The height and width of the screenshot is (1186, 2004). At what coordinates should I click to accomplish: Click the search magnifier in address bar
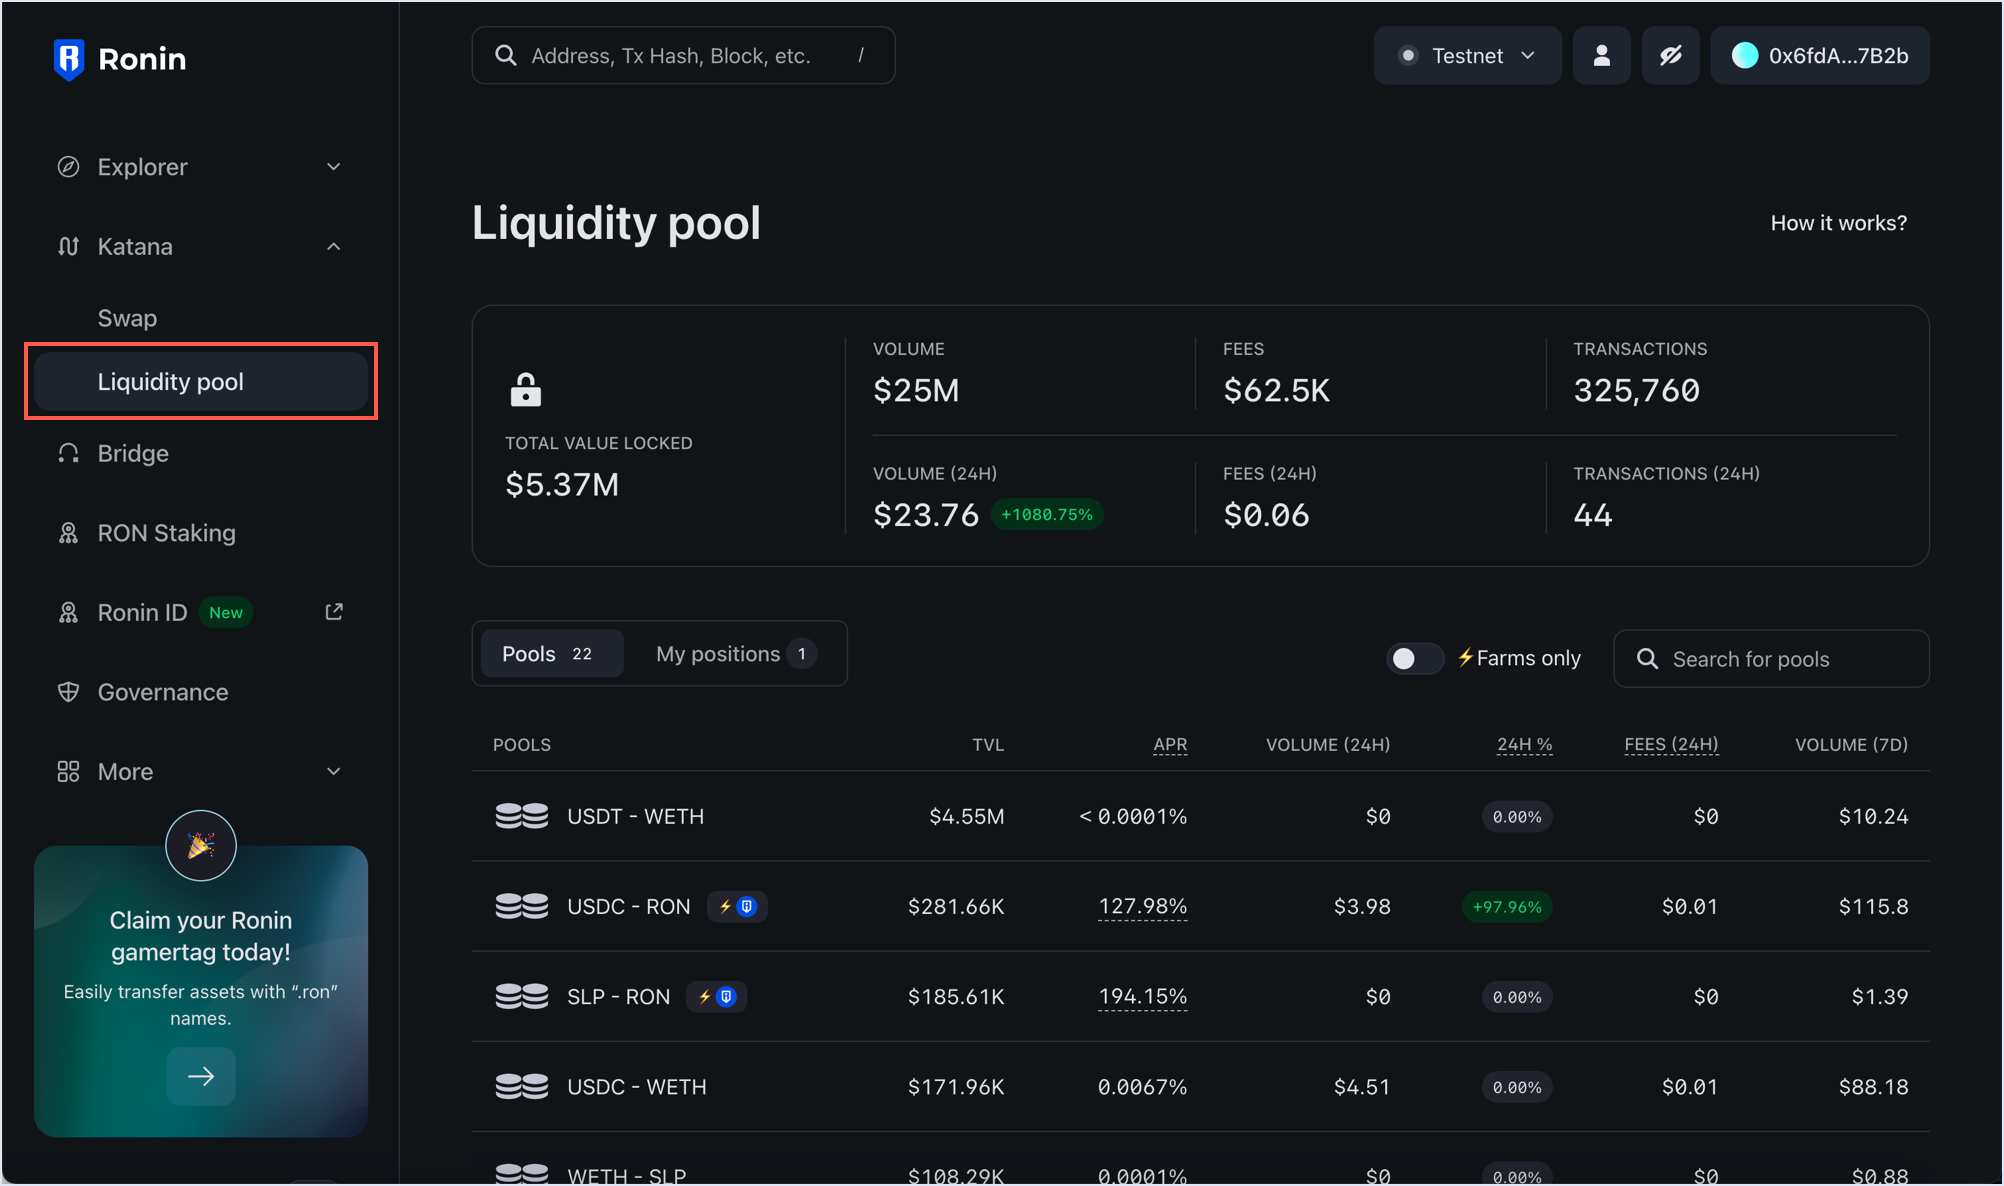click(x=506, y=55)
